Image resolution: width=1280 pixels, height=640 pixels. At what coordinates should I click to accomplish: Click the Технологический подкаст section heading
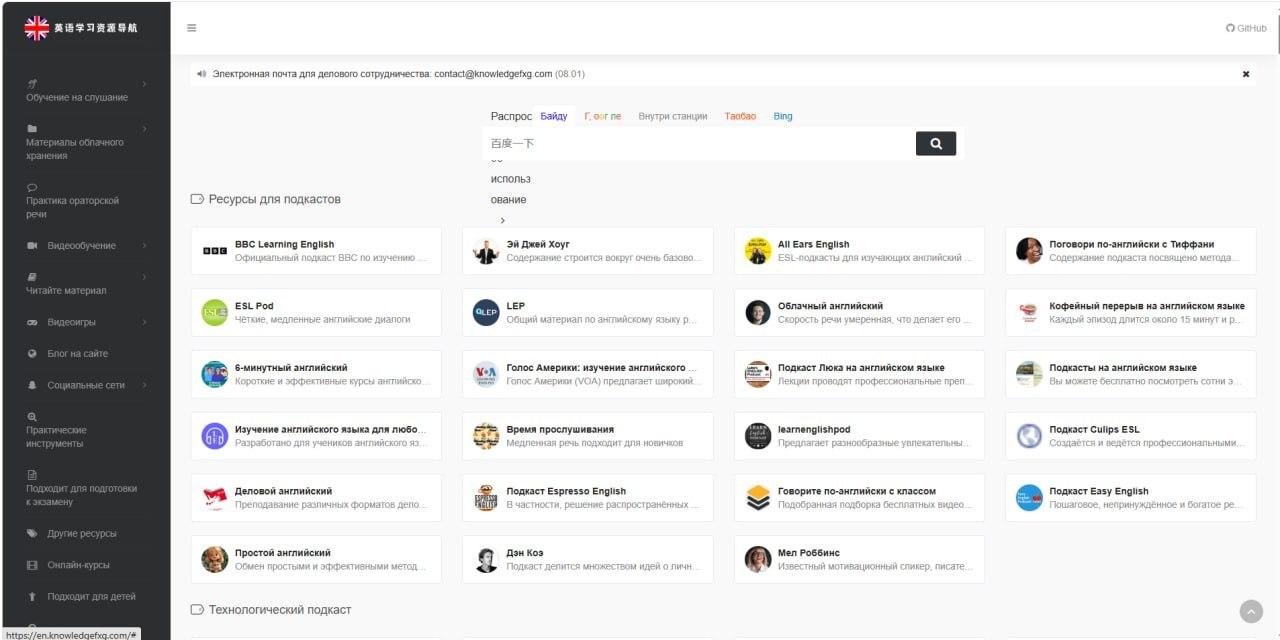(280, 609)
